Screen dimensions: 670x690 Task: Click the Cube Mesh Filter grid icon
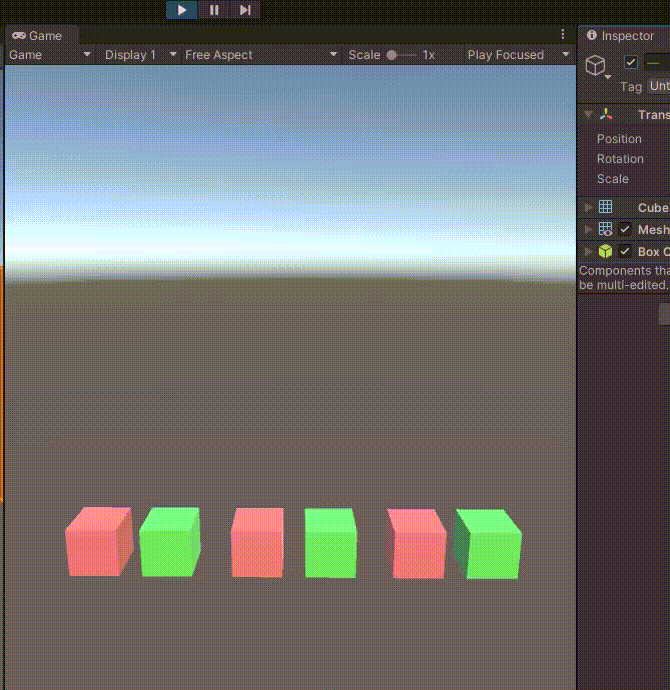[x=605, y=206]
